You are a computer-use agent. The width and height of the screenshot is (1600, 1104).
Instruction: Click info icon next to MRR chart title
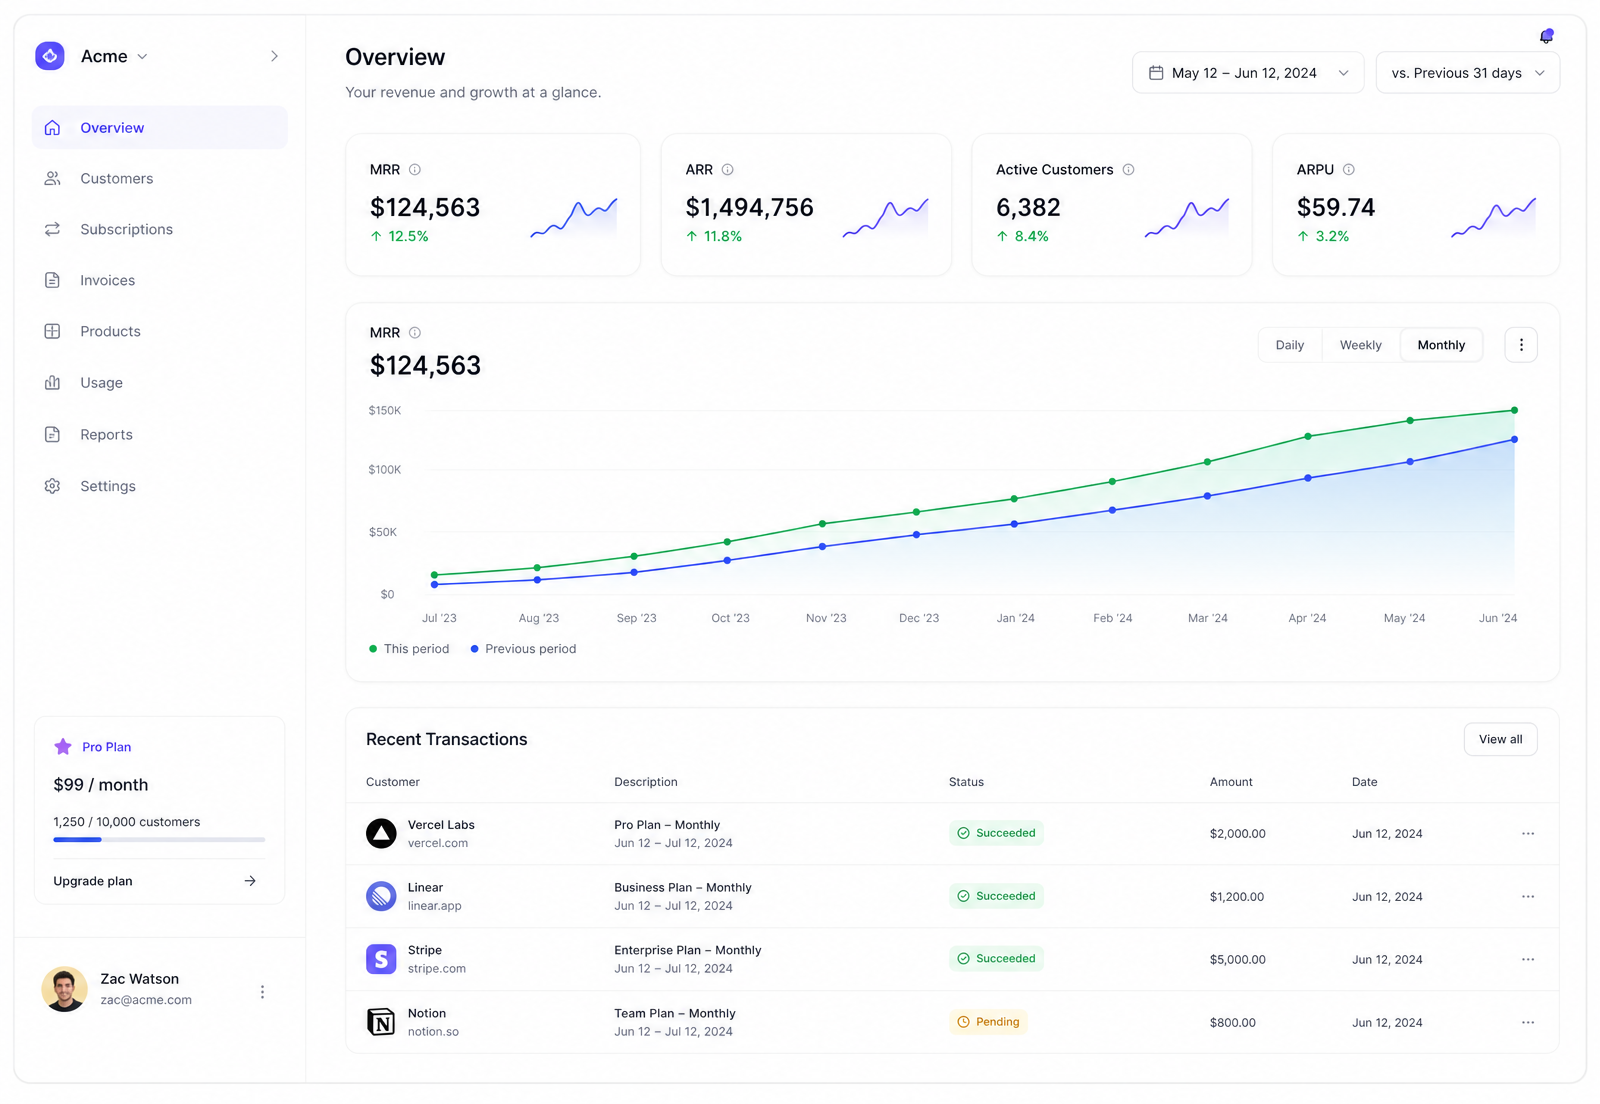click(415, 333)
